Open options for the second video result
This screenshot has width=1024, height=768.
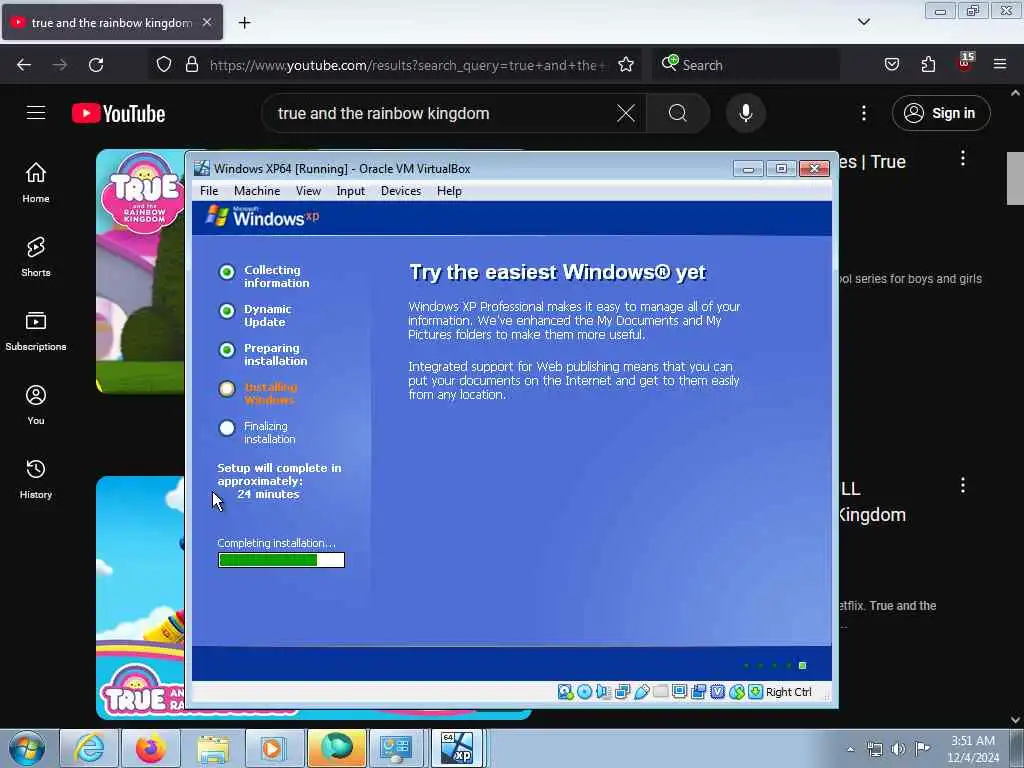pos(963,485)
